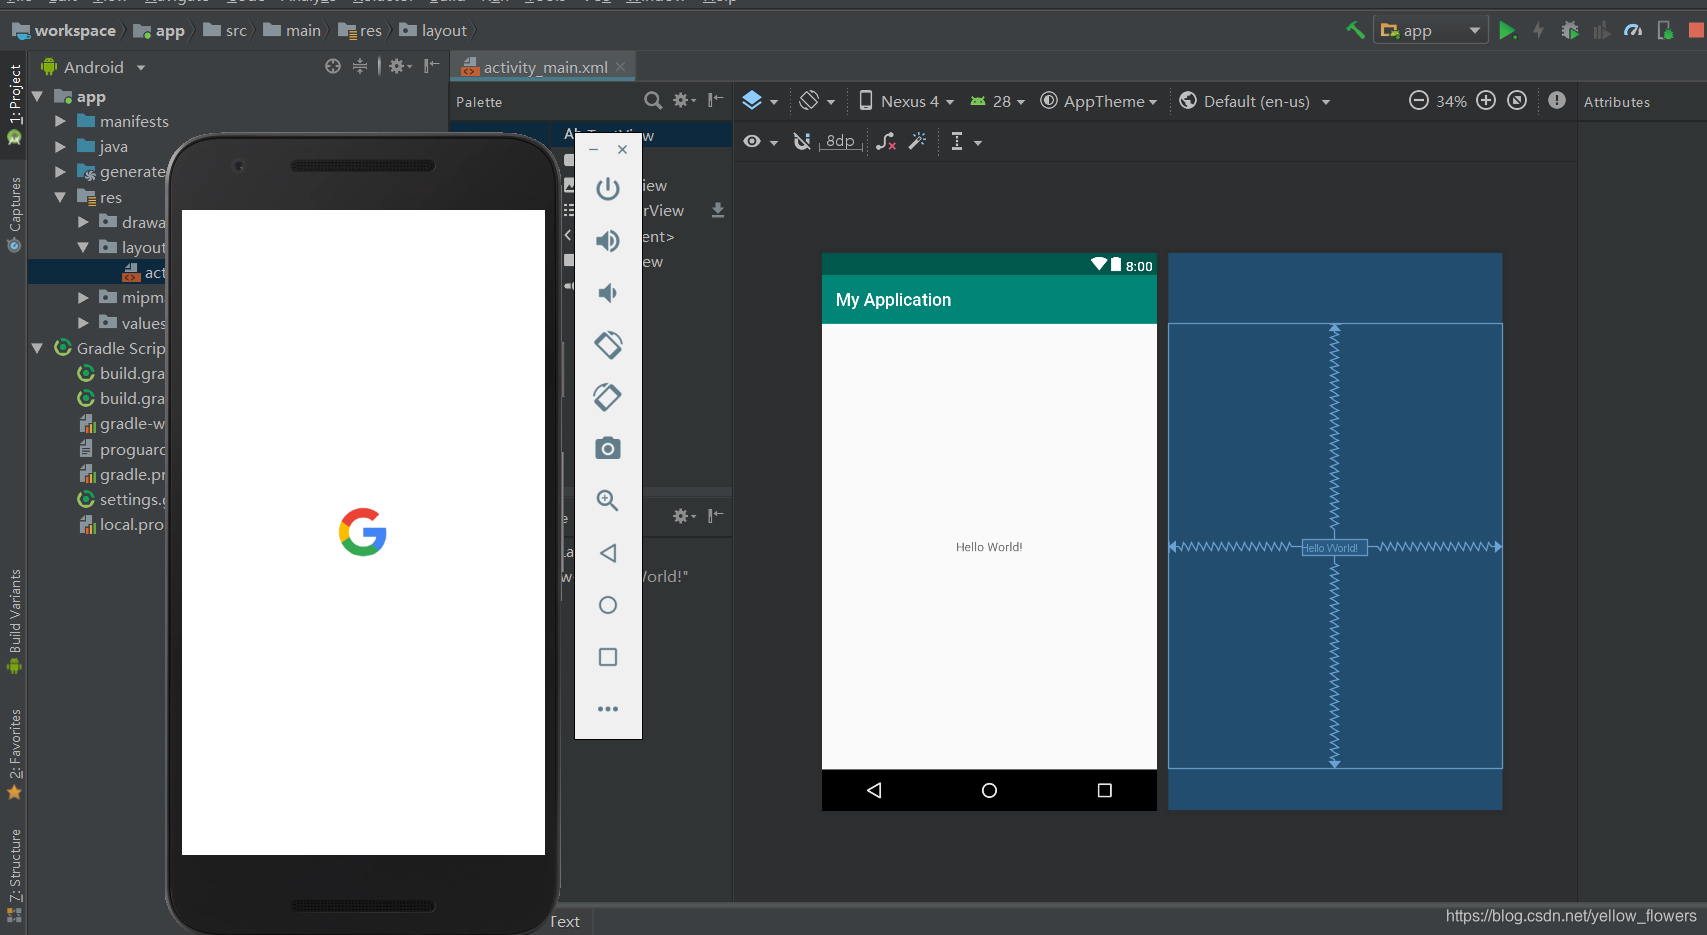Rotate the emulator right
The width and height of the screenshot is (1707, 935).
(x=608, y=396)
